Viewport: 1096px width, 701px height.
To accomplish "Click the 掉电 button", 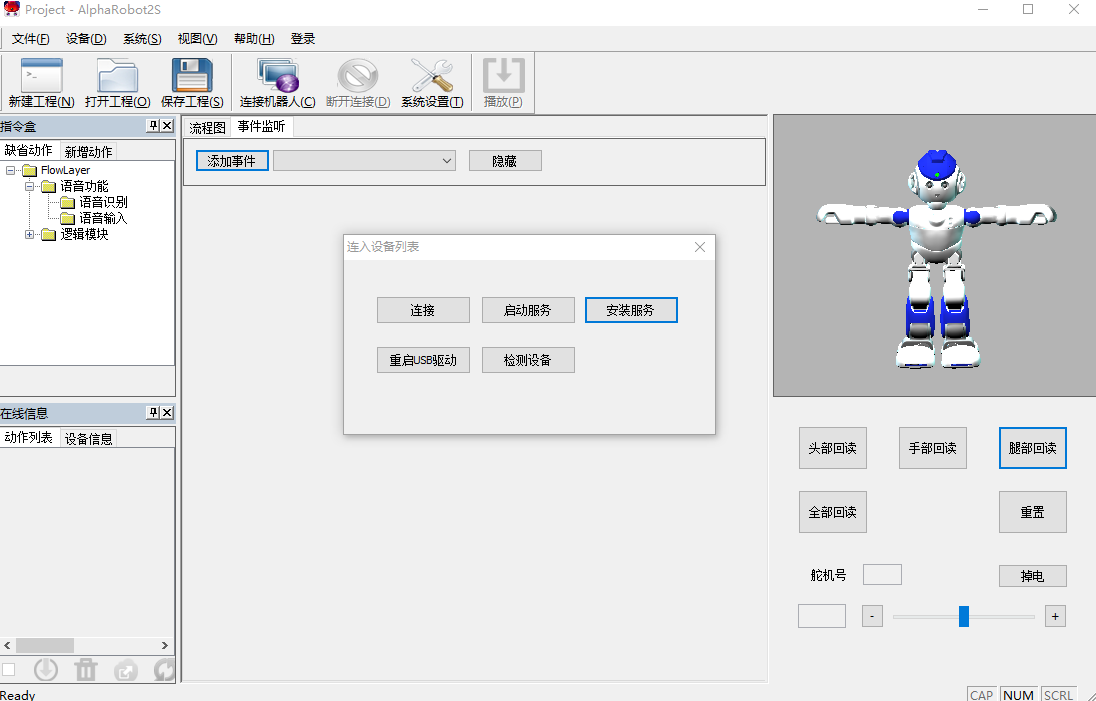I will (1032, 576).
